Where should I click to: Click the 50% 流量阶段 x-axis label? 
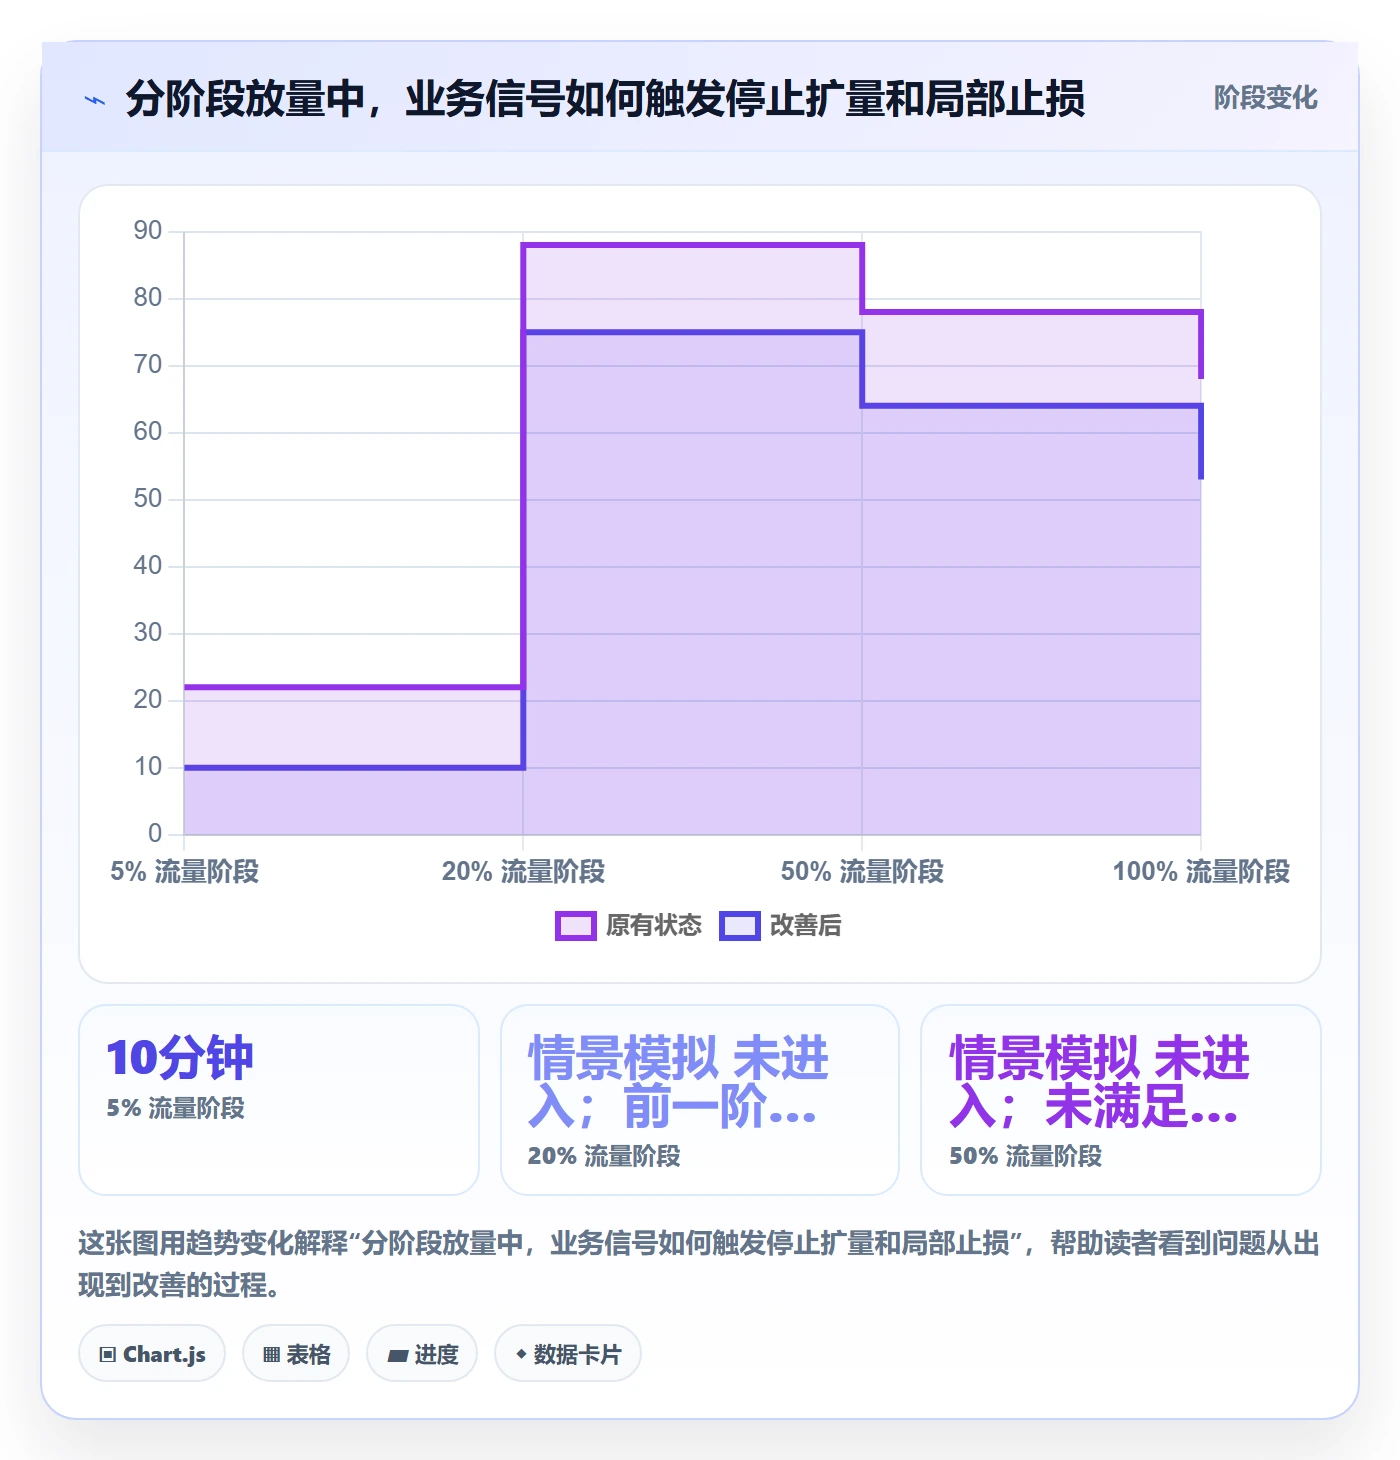click(863, 872)
